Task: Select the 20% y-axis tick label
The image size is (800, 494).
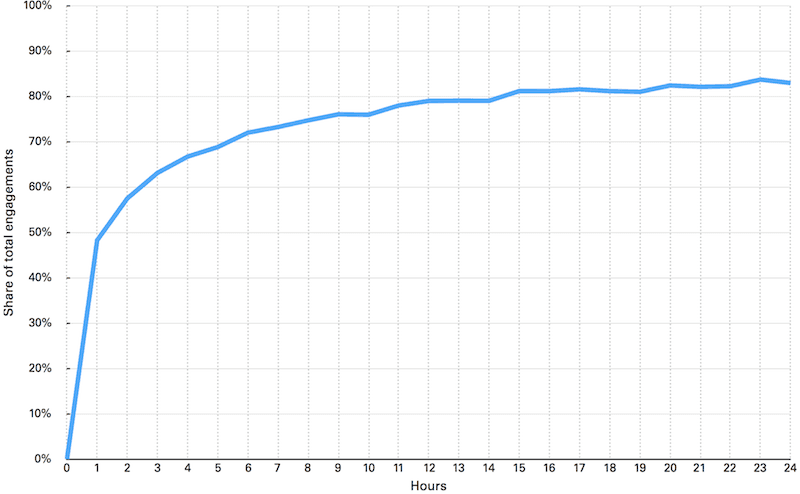Action: tap(43, 368)
